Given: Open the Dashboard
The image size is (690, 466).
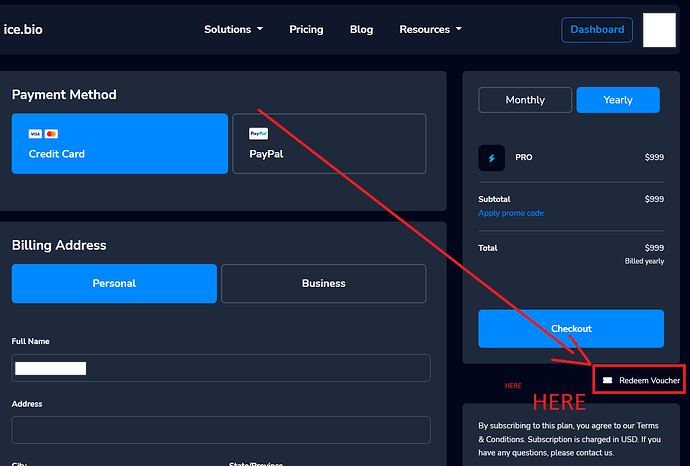Looking at the screenshot, I should click(597, 30).
